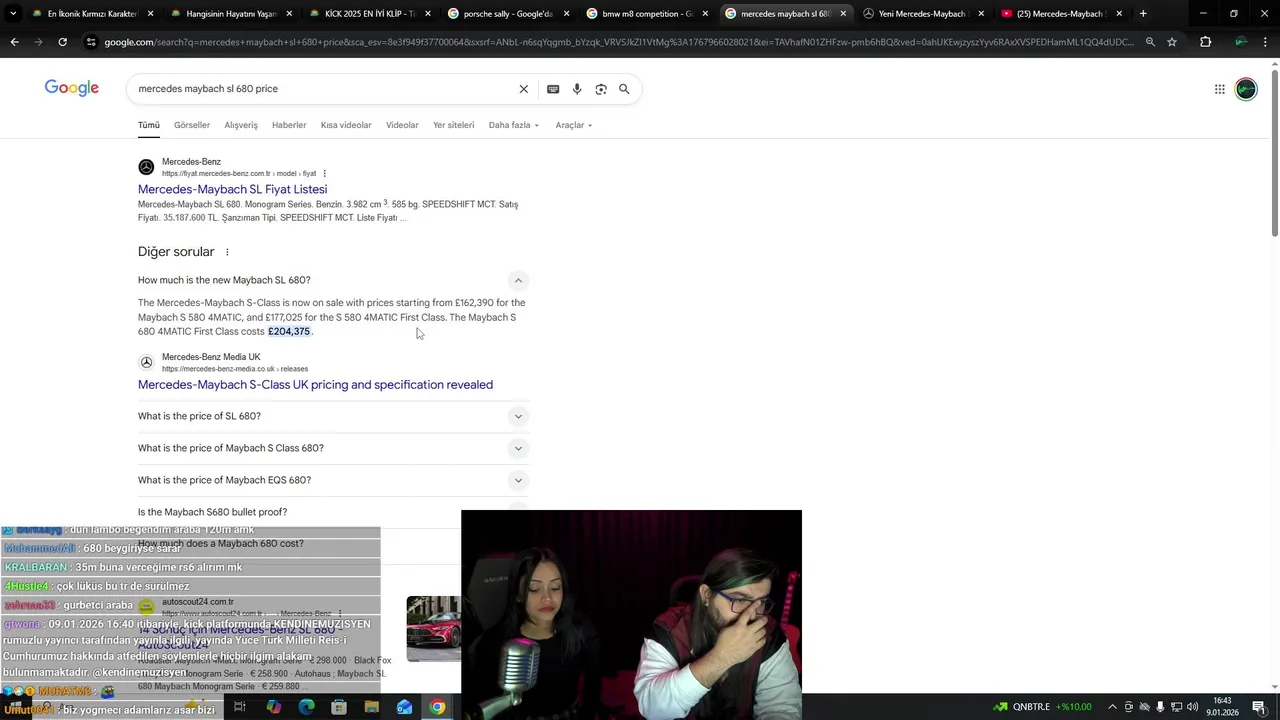Open the Araçlar tools dropdown
Image resolution: width=1280 pixels, height=720 pixels.
tap(574, 125)
